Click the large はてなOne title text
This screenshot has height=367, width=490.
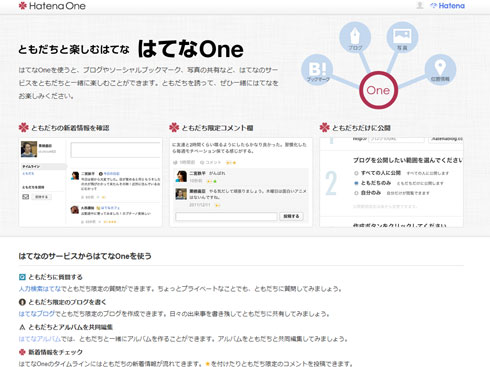tap(191, 49)
